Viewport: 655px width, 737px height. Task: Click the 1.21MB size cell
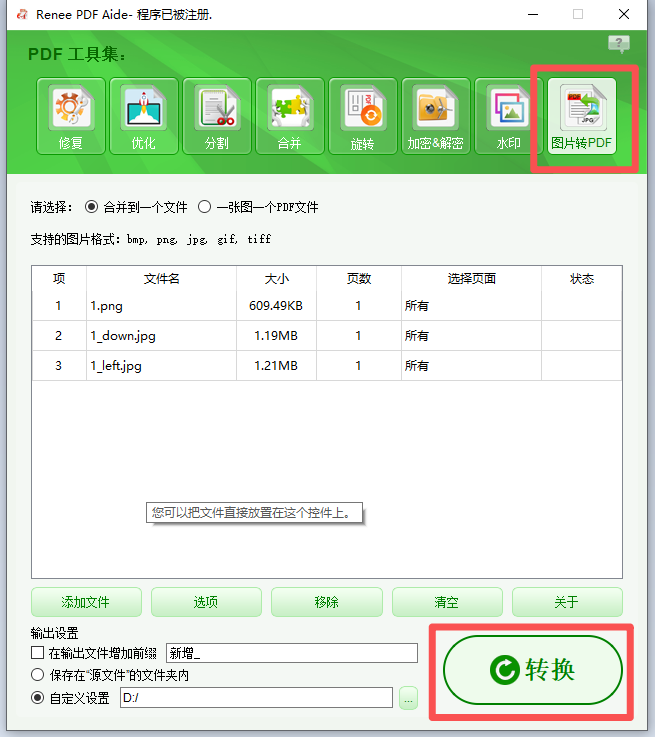click(x=276, y=366)
